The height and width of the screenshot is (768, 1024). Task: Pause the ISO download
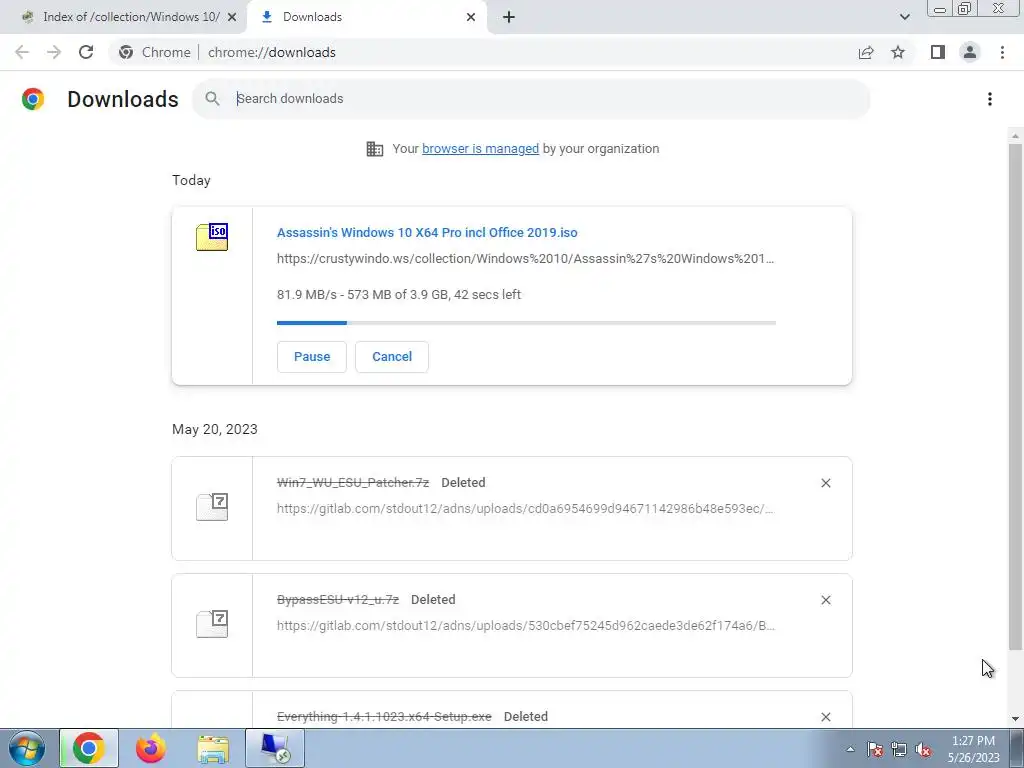(312, 357)
